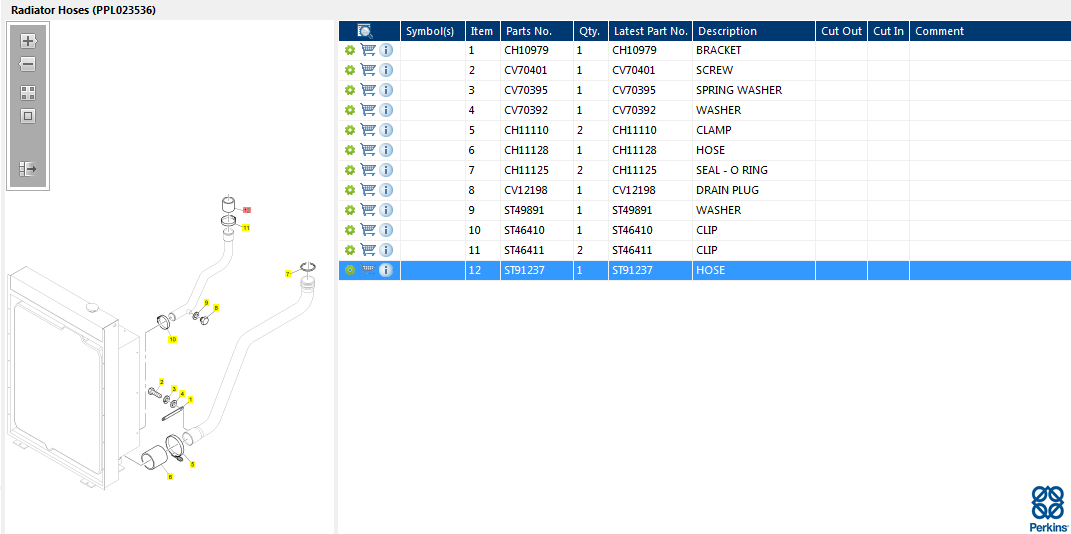Click the Perkins logo
Viewport: 1071px width, 534px height.
coord(1048,508)
